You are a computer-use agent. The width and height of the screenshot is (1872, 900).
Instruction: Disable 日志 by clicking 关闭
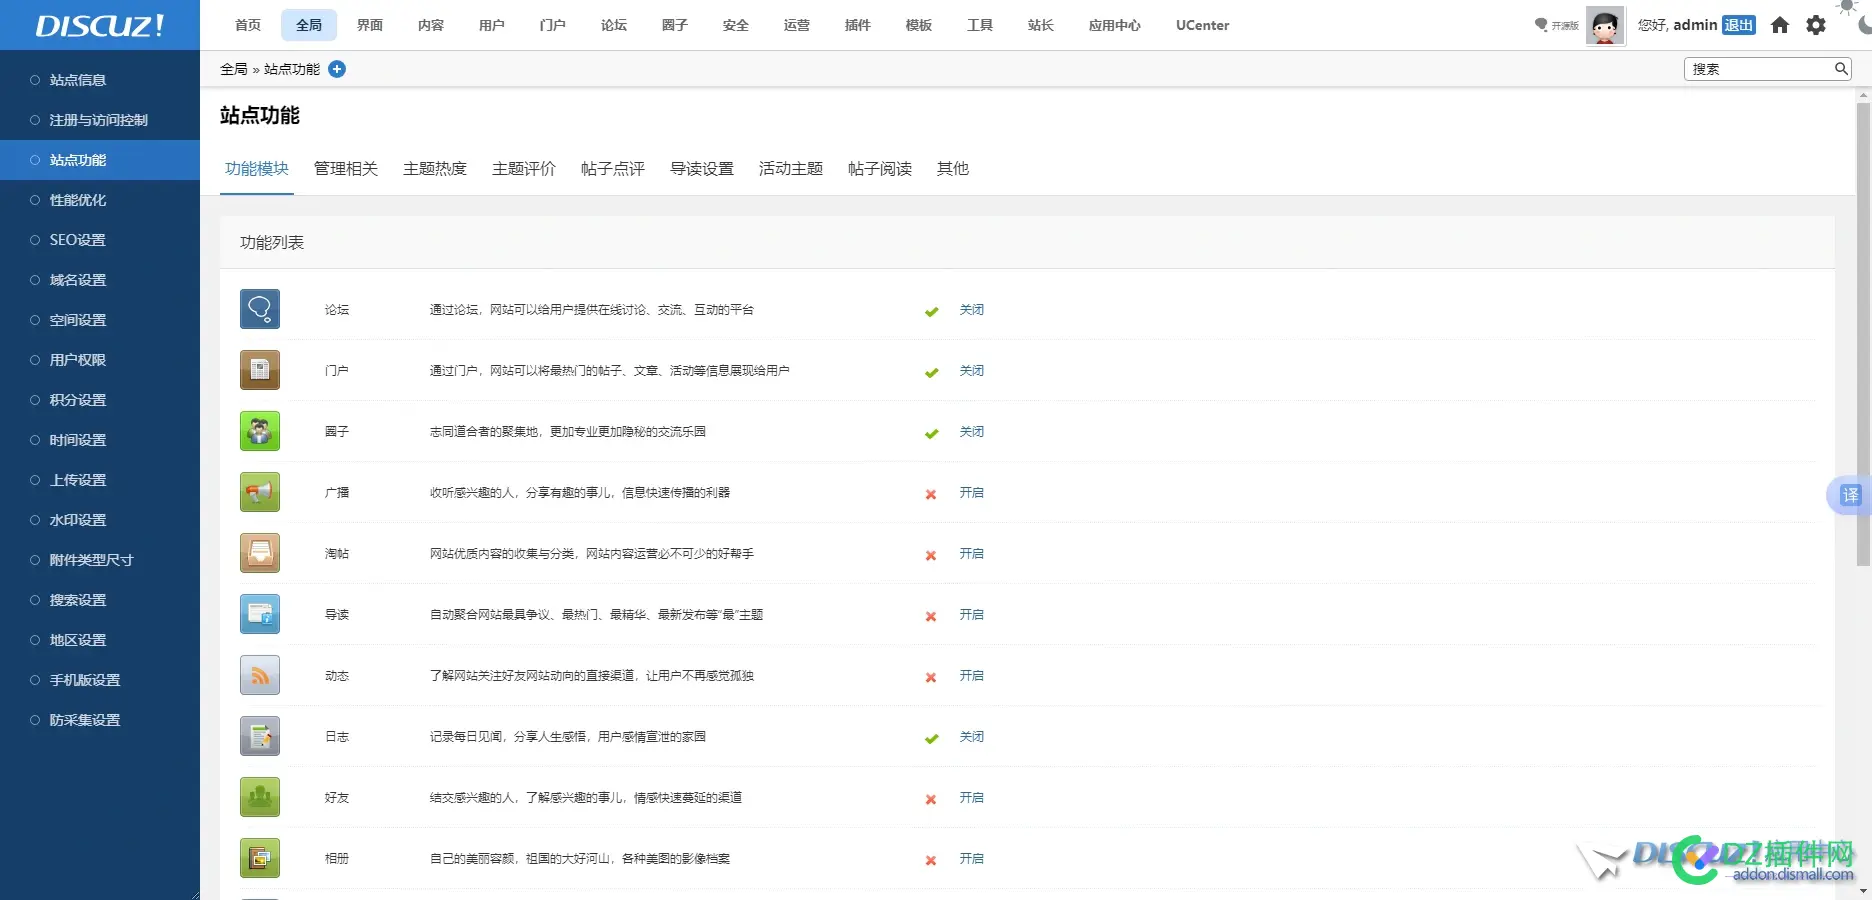[x=972, y=737]
